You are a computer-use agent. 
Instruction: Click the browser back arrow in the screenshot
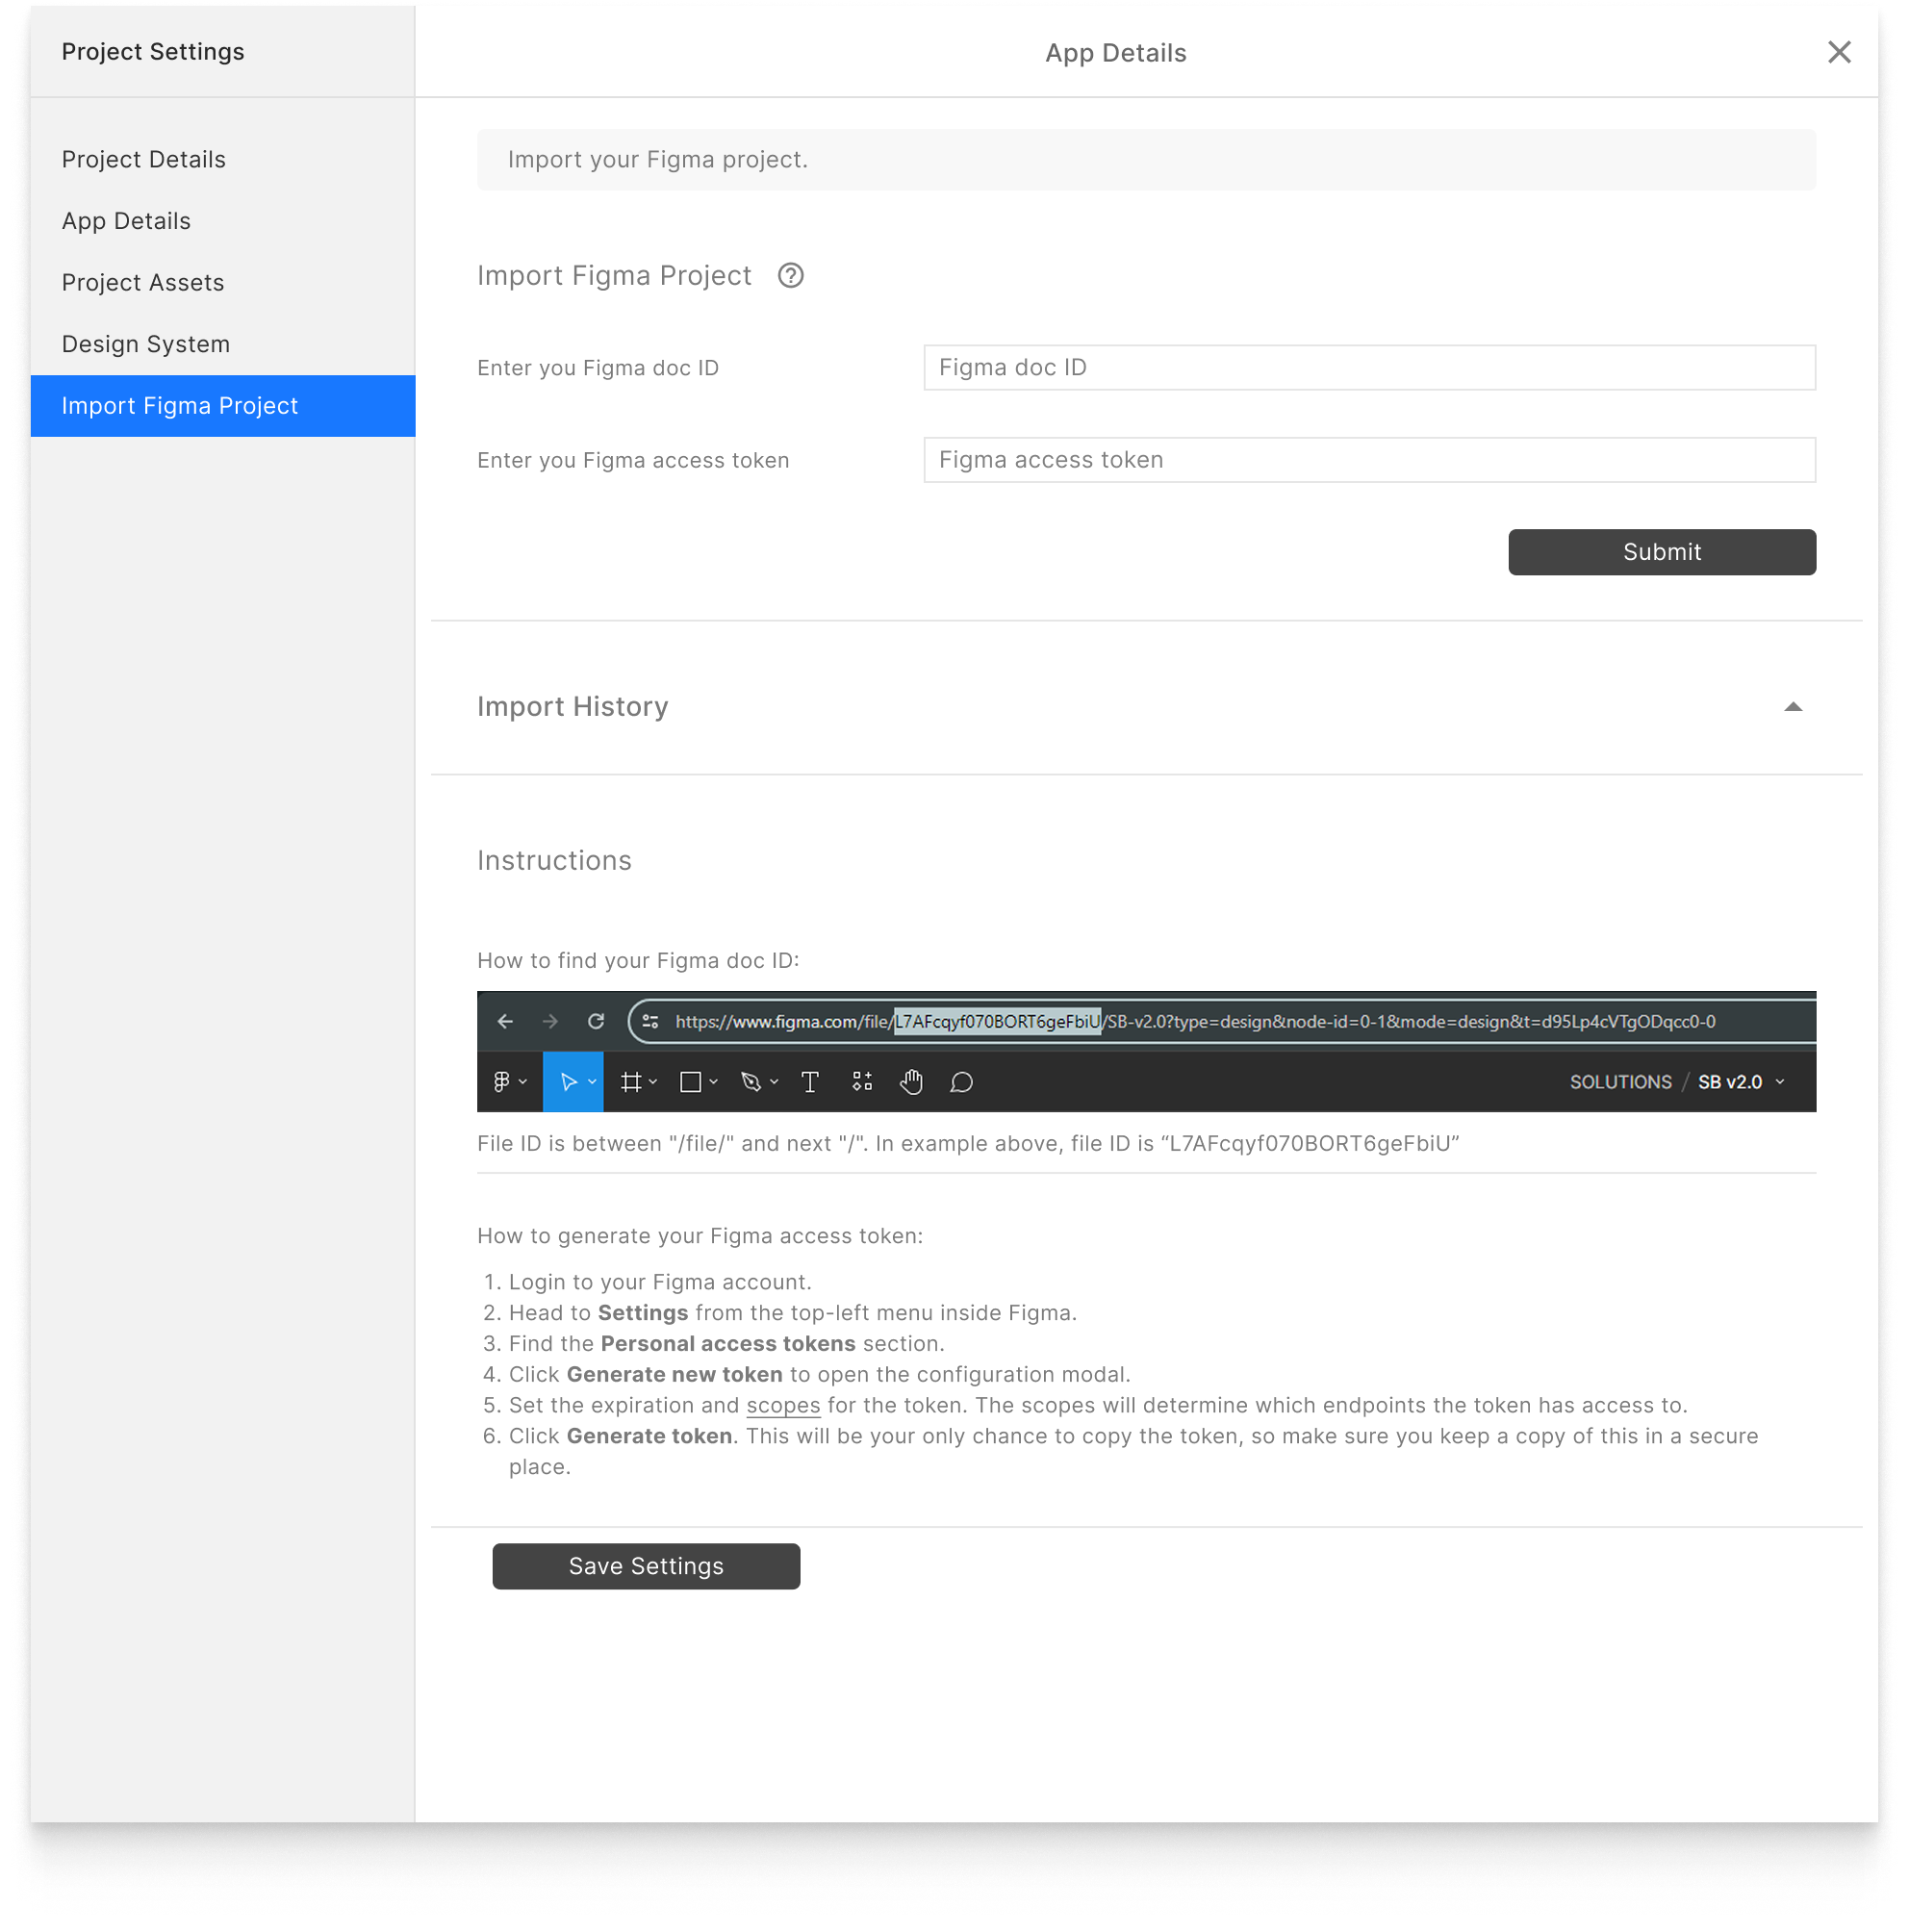coord(504,1021)
